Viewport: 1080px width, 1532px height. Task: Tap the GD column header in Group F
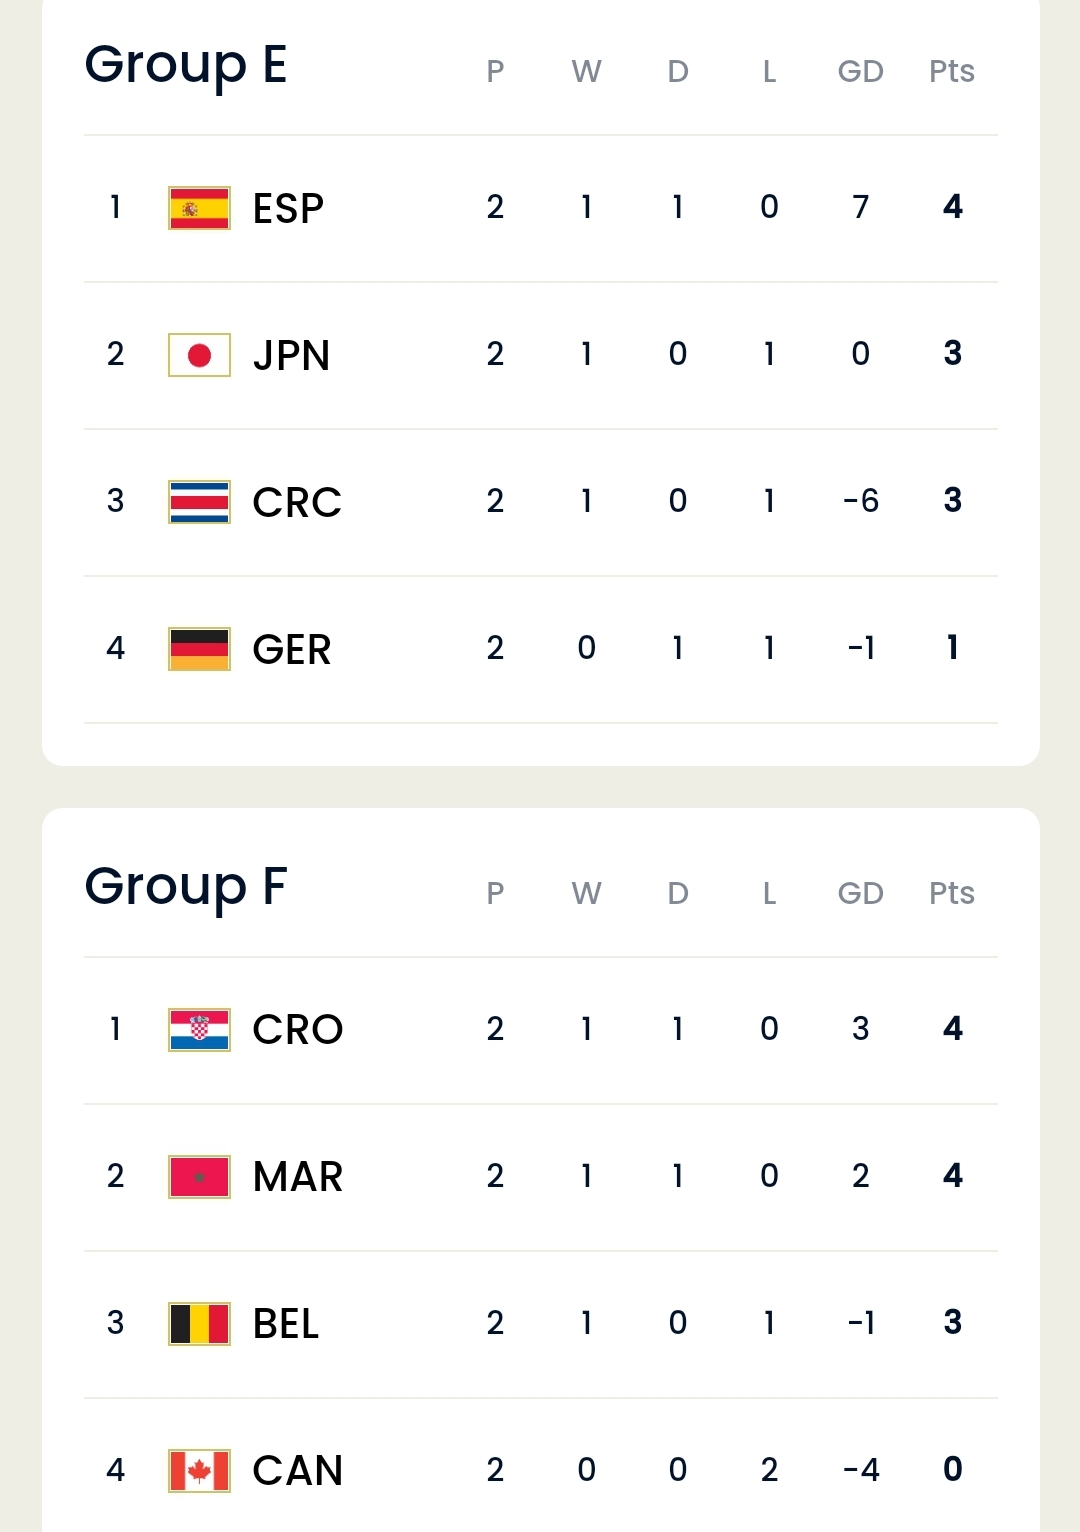[x=860, y=893]
